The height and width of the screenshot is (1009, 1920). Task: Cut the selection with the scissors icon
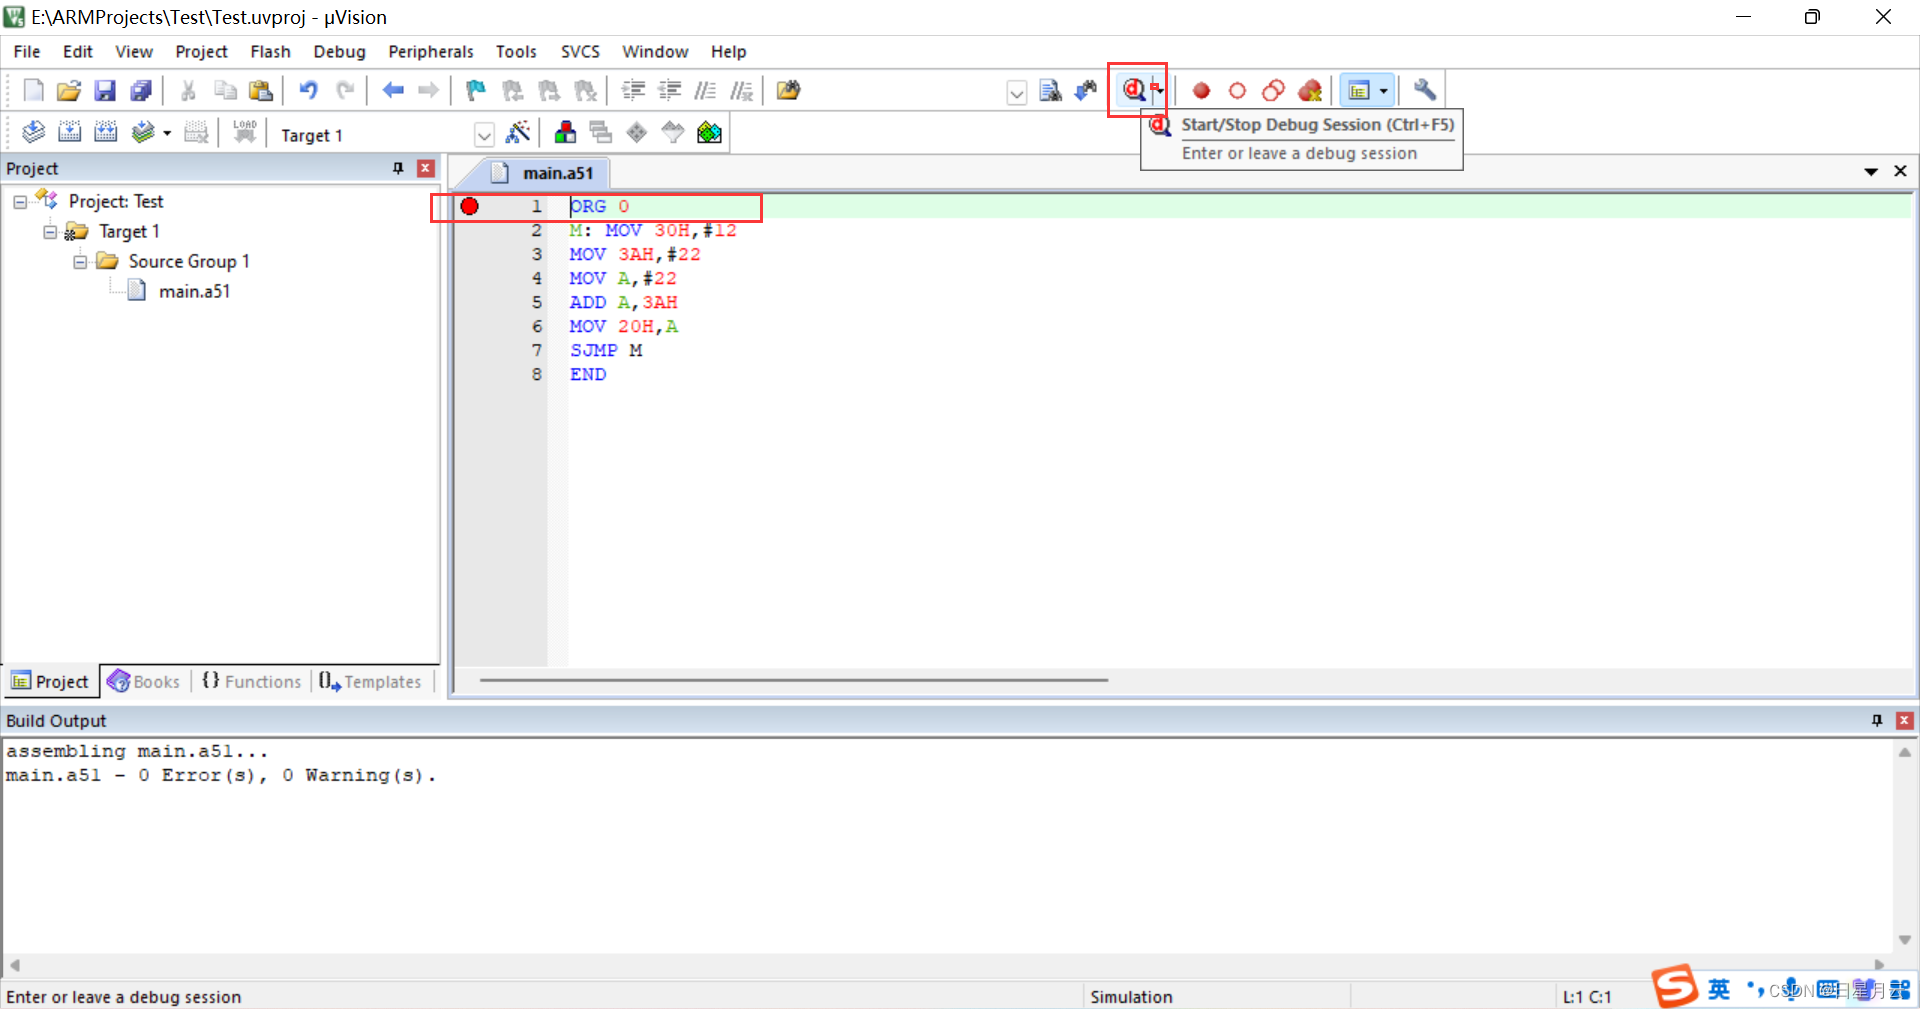pyautogui.click(x=188, y=91)
